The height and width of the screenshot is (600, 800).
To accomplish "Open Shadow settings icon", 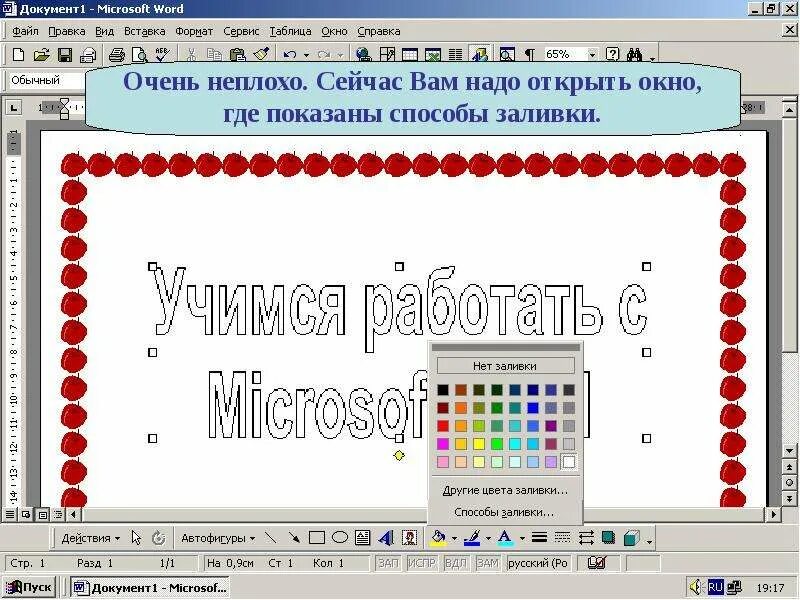I will 608,538.
